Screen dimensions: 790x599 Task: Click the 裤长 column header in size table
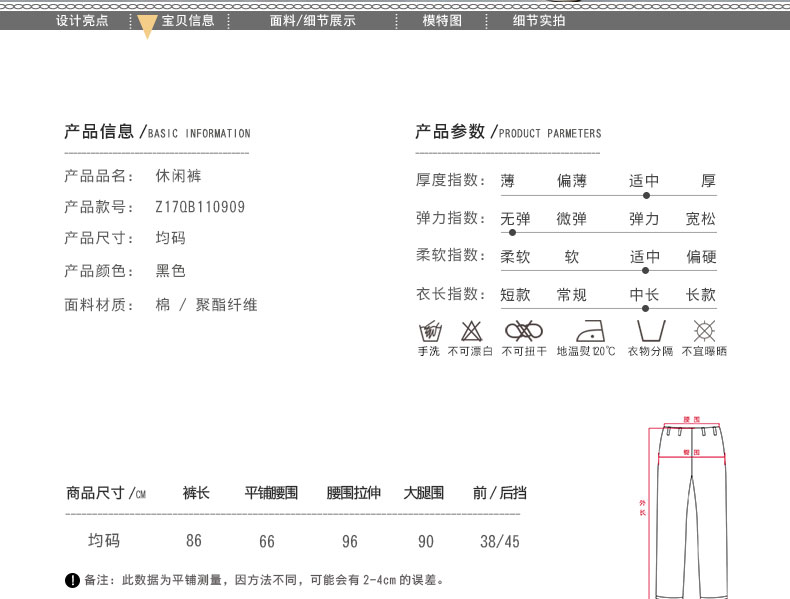[x=196, y=493]
